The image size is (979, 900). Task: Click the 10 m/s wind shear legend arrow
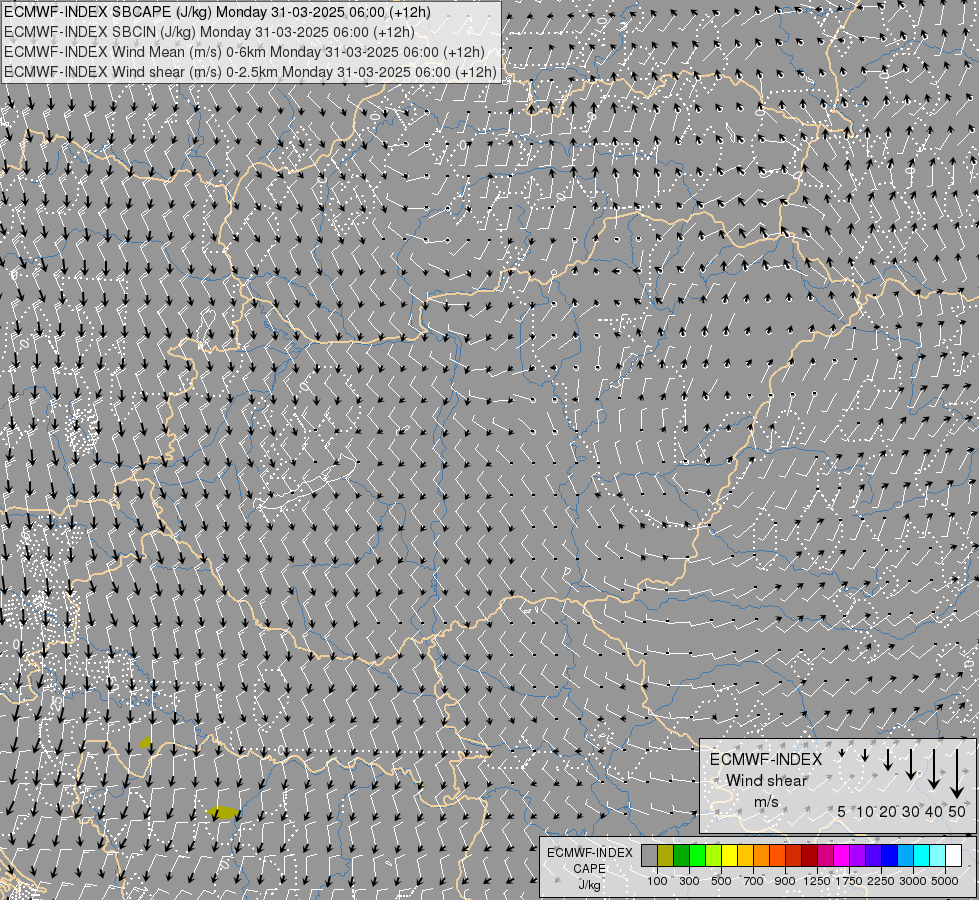(x=865, y=756)
